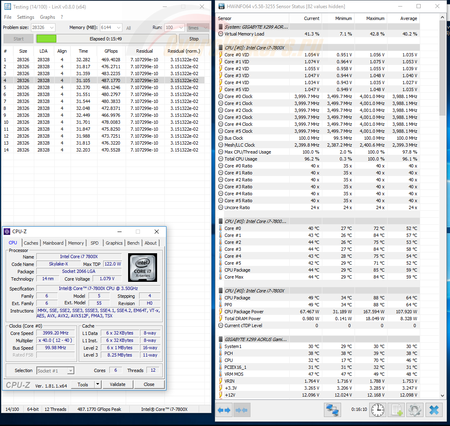Open the Run count dropdown in LinX
Viewport: 450px width, 426px height.
(181, 28)
